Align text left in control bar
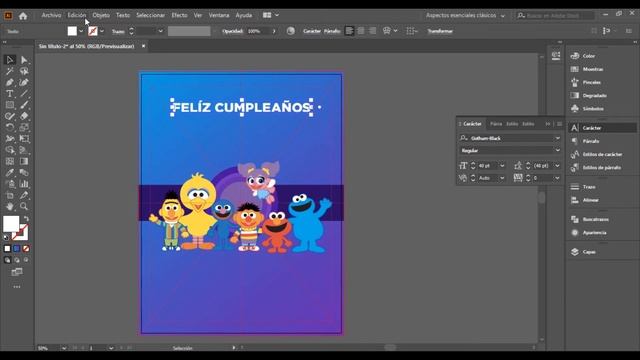The width and height of the screenshot is (640, 360). (349, 31)
